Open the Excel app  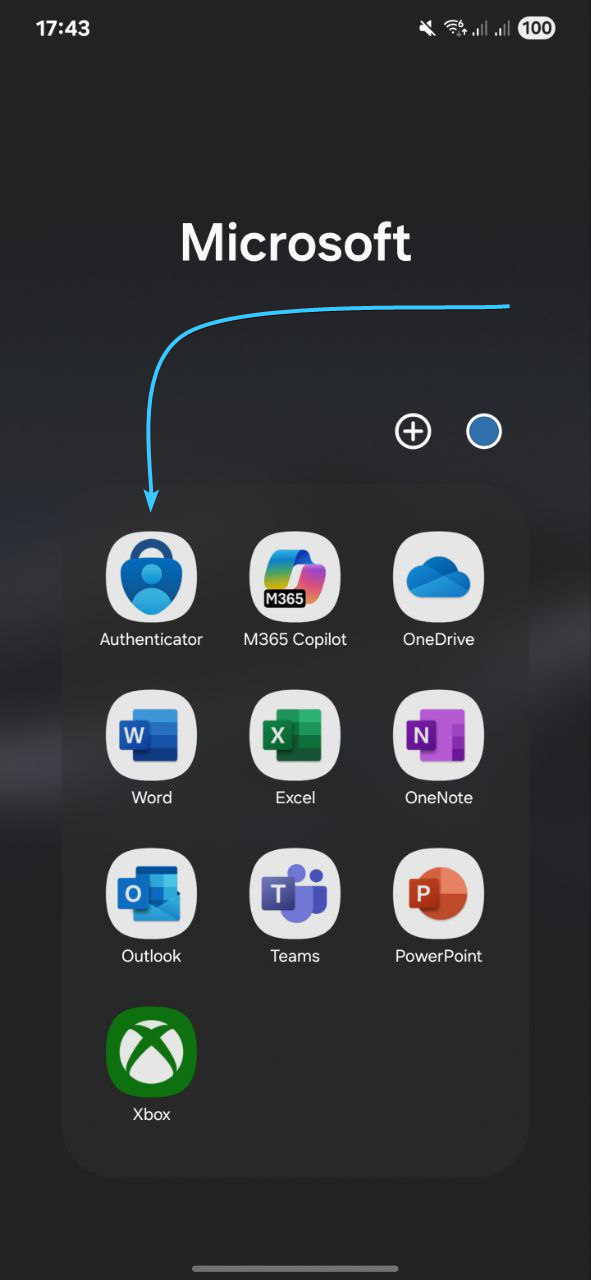pyautogui.click(x=295, y=735)
